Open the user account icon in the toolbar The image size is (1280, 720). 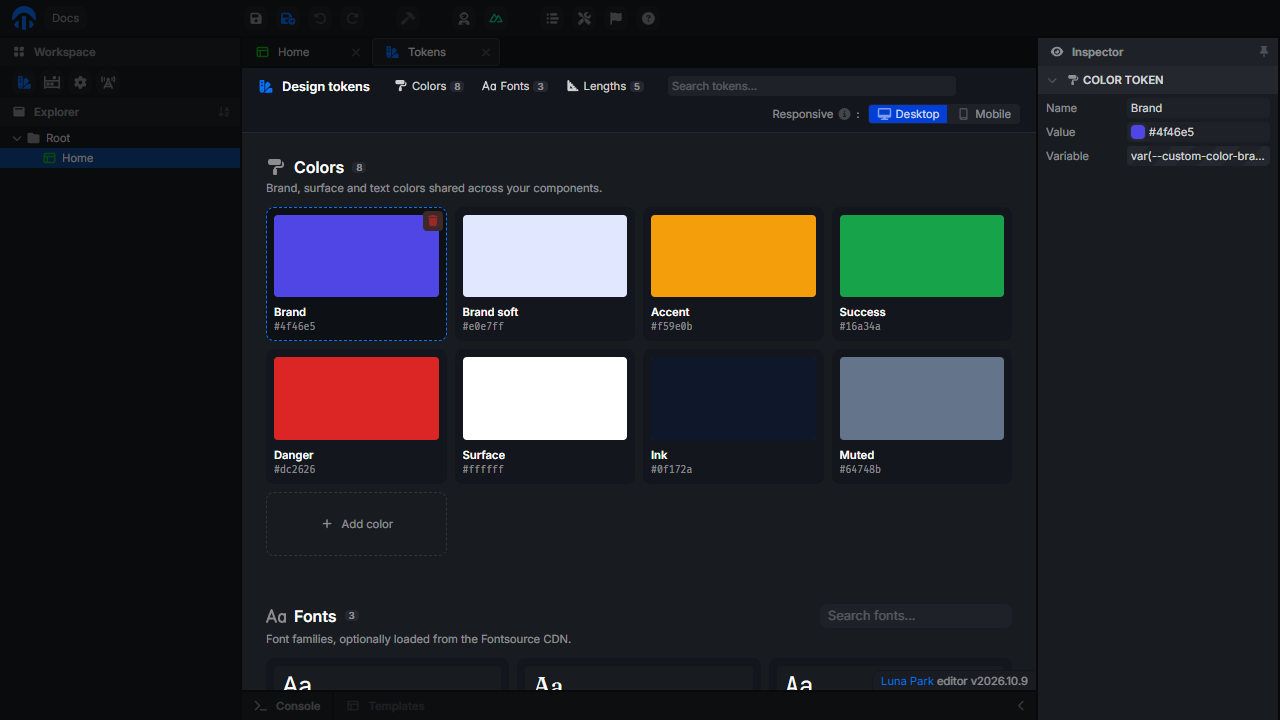click(464, 18)
